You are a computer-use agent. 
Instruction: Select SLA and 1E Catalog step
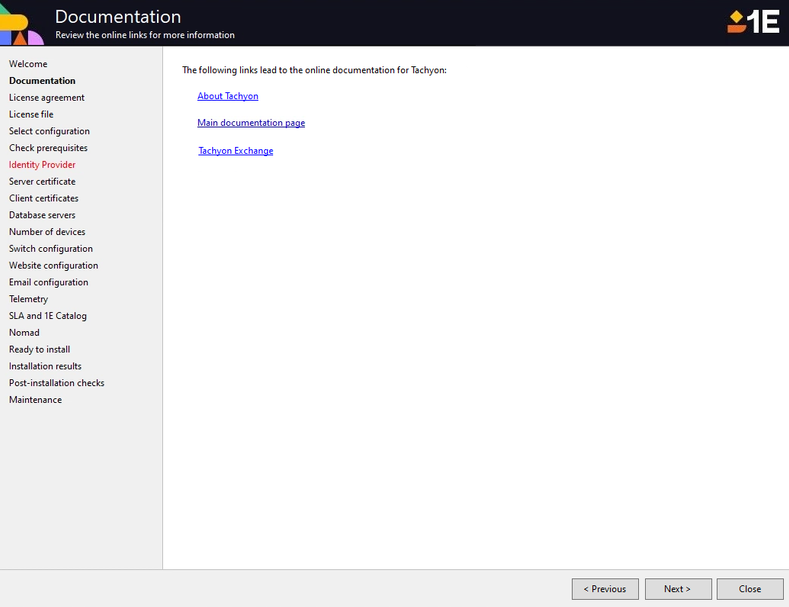click(48, 316)
